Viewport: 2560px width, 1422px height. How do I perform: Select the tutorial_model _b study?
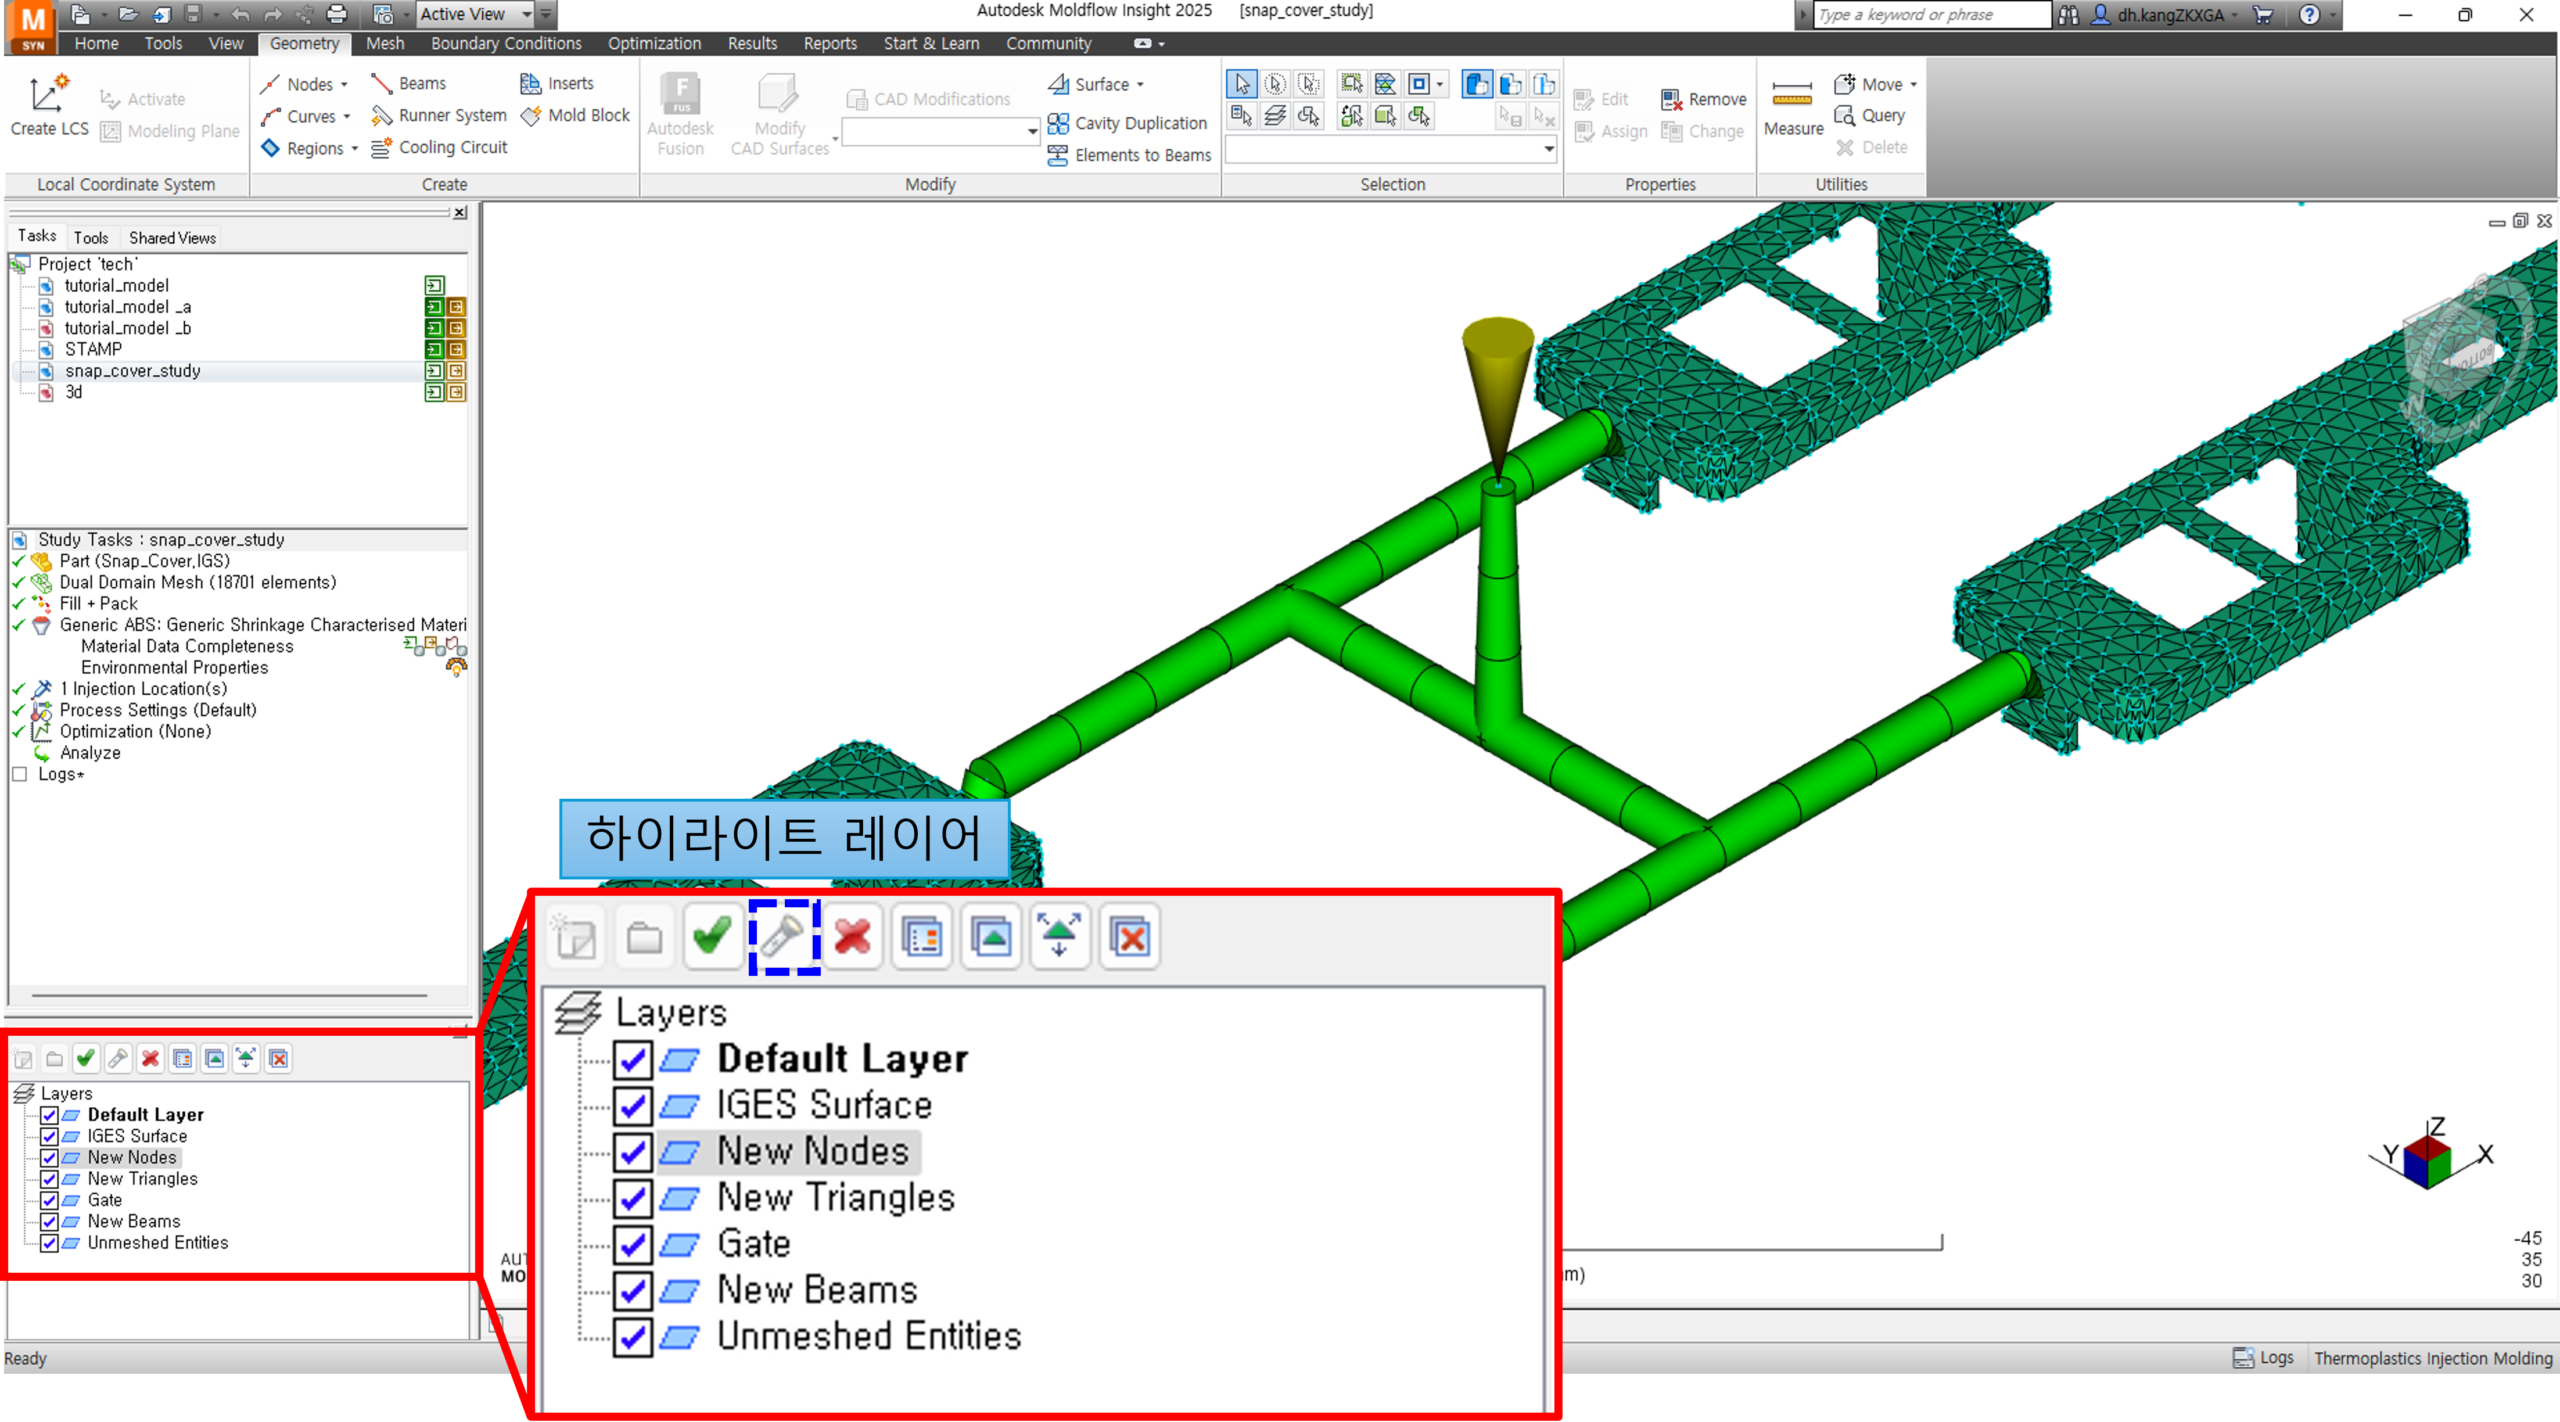(127, 328)
